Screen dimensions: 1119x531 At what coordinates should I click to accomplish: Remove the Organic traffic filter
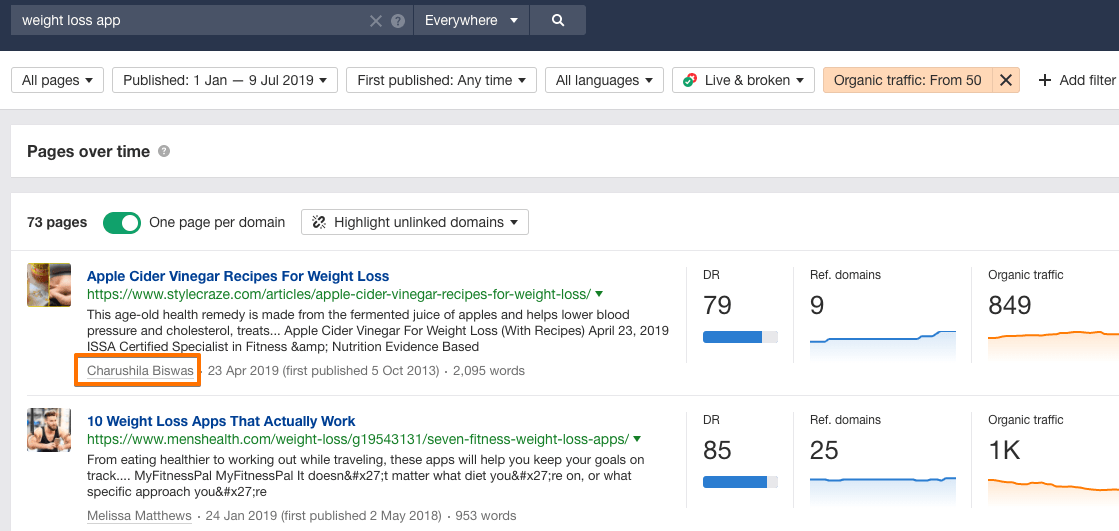pyautogui.click(x=1006, y=80)
